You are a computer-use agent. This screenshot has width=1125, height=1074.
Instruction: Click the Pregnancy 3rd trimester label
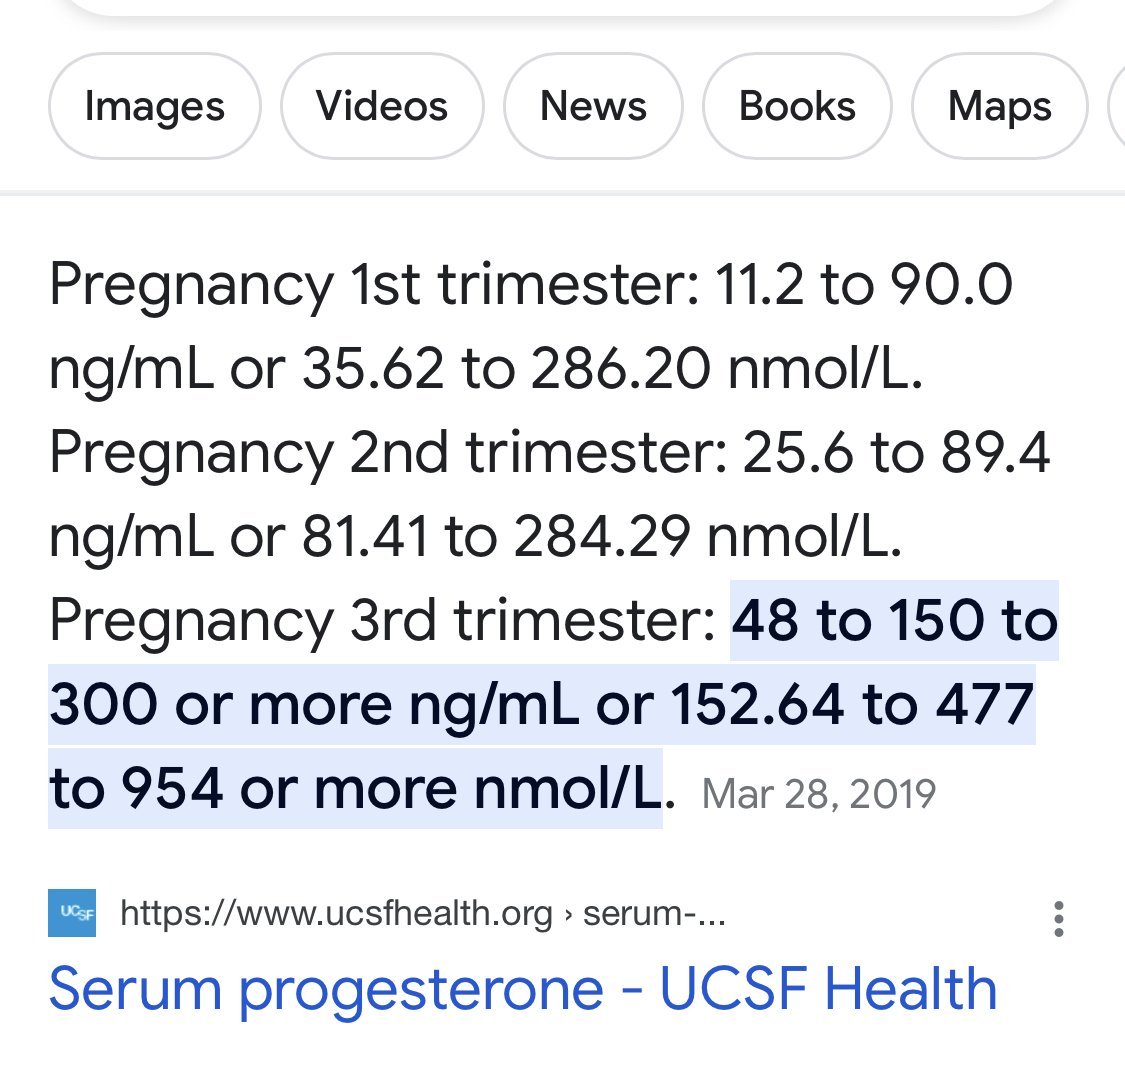coord(378,621)
